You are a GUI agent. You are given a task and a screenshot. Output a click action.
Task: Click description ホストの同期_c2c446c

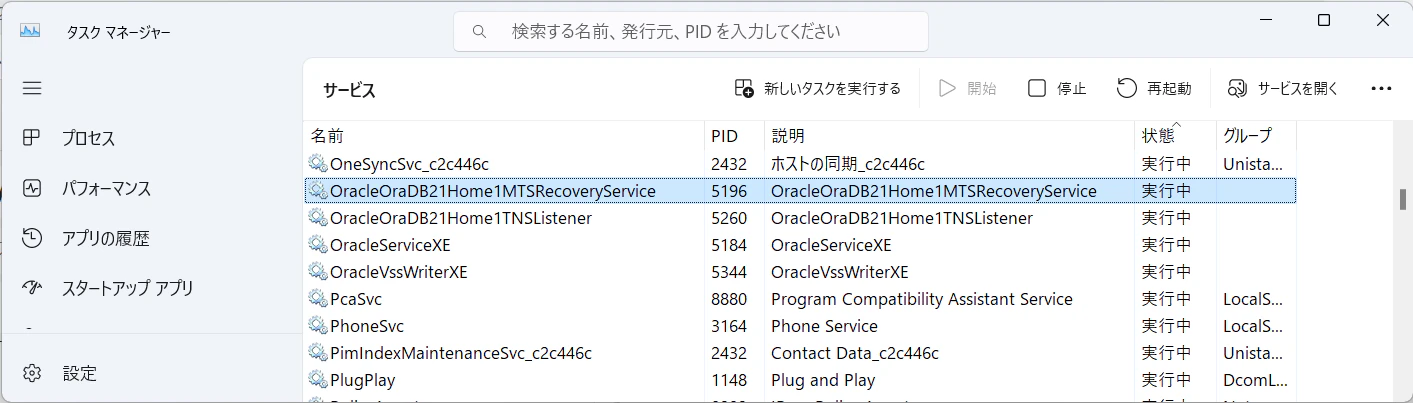pyautogui.click(x=847, y=163)
